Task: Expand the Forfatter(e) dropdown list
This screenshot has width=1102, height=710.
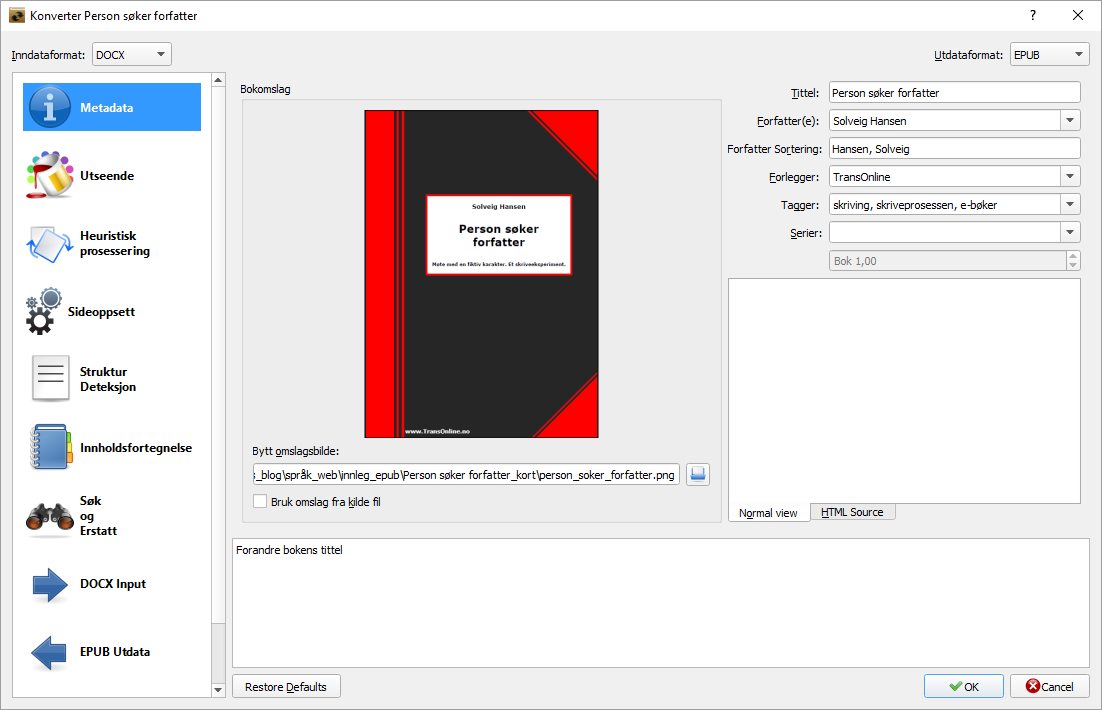Action: (1071, 121)
